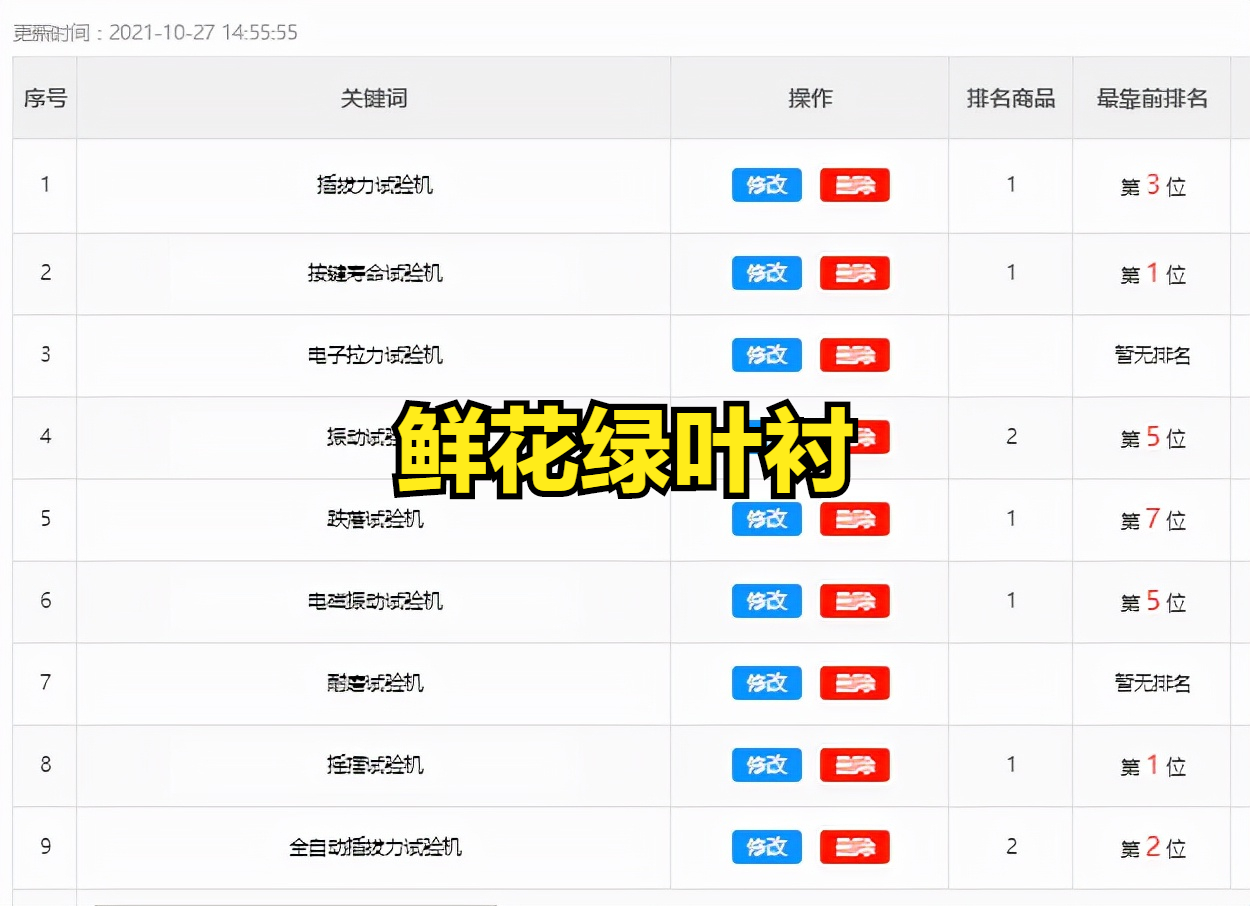Click the red delete button for 插拔力试验机
This screenshot has width=1250, height=906.
(x=855, y=185)
